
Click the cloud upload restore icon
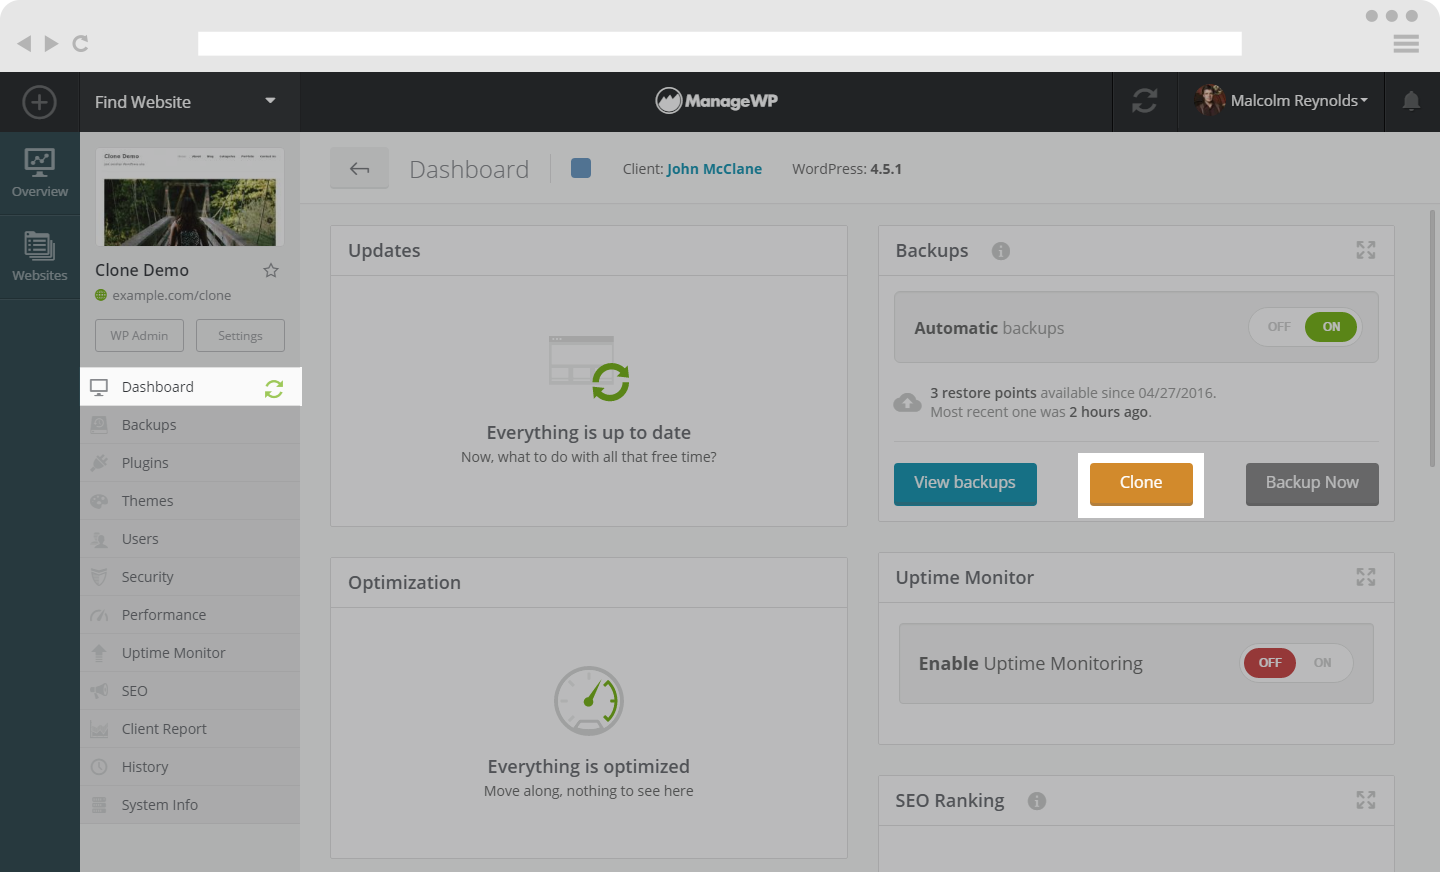(907, 402)
